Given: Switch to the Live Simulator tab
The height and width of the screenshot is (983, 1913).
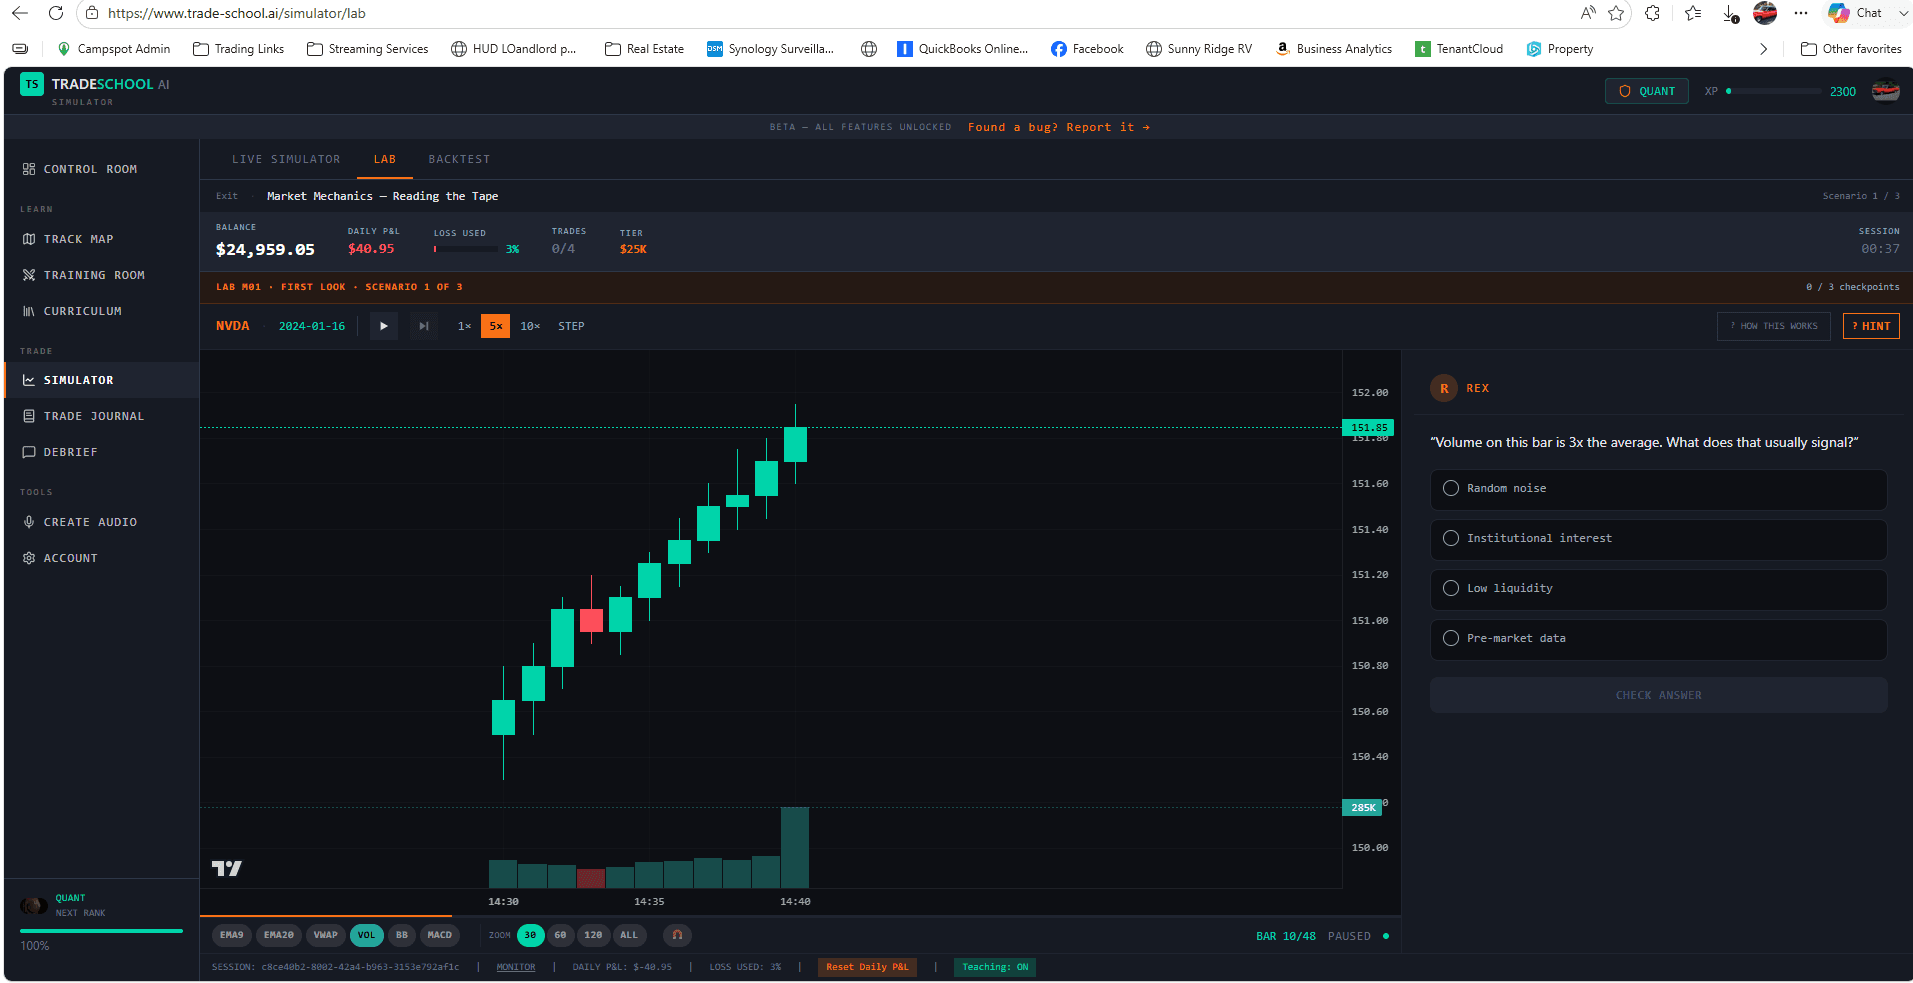Looking at the screenshot, I should tap(286, 159).
